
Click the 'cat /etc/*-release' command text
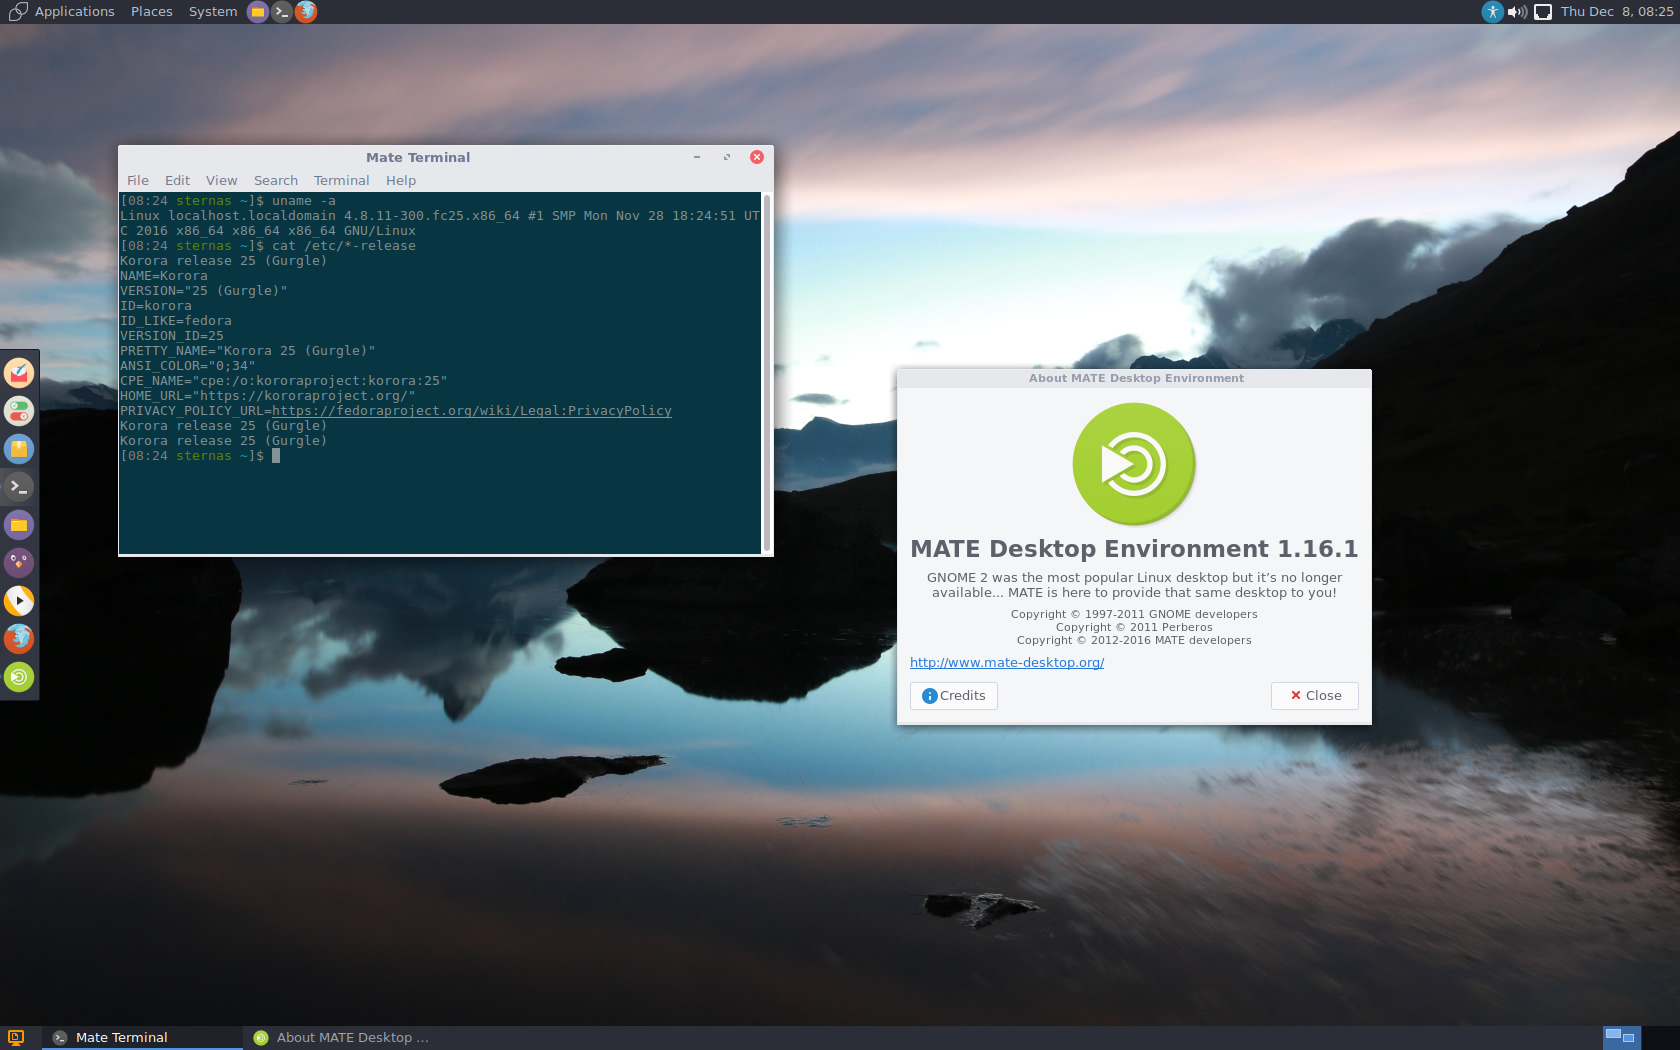(344, 246)
